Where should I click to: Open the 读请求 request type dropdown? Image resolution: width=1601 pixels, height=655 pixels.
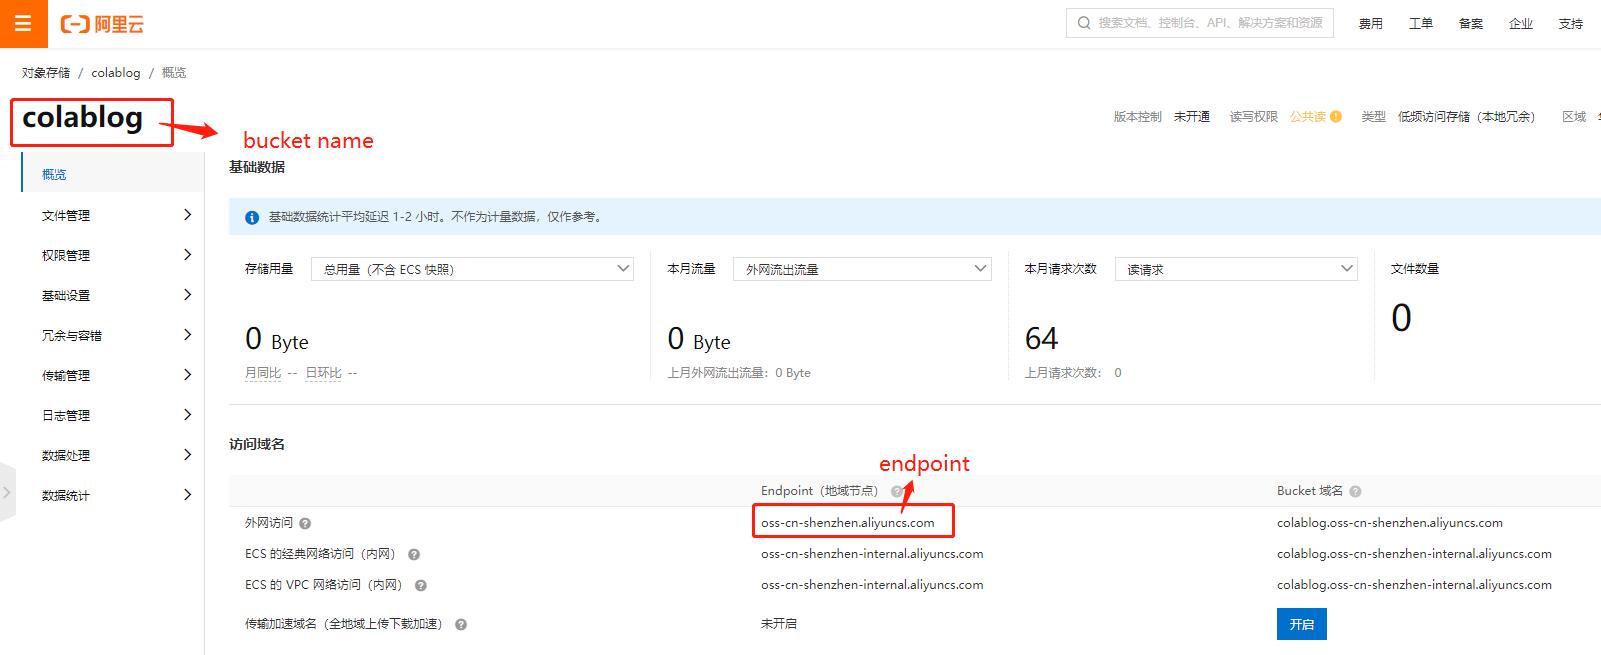point(1235,269)
